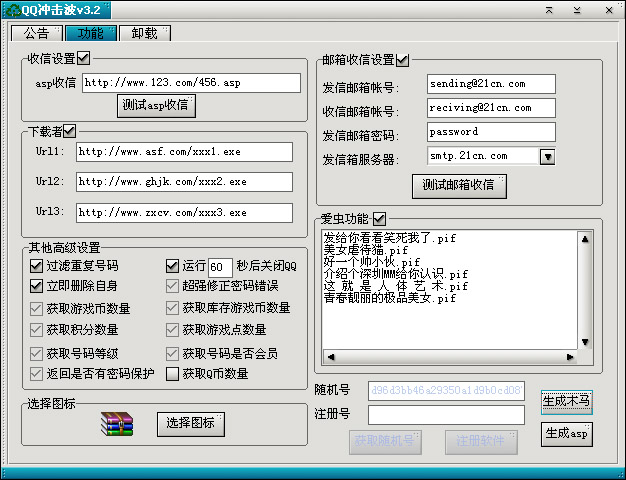Click the line 好一个帅小伙.pif
The width and height of the screenshot is (626, 480).
(x=372, y=262)
